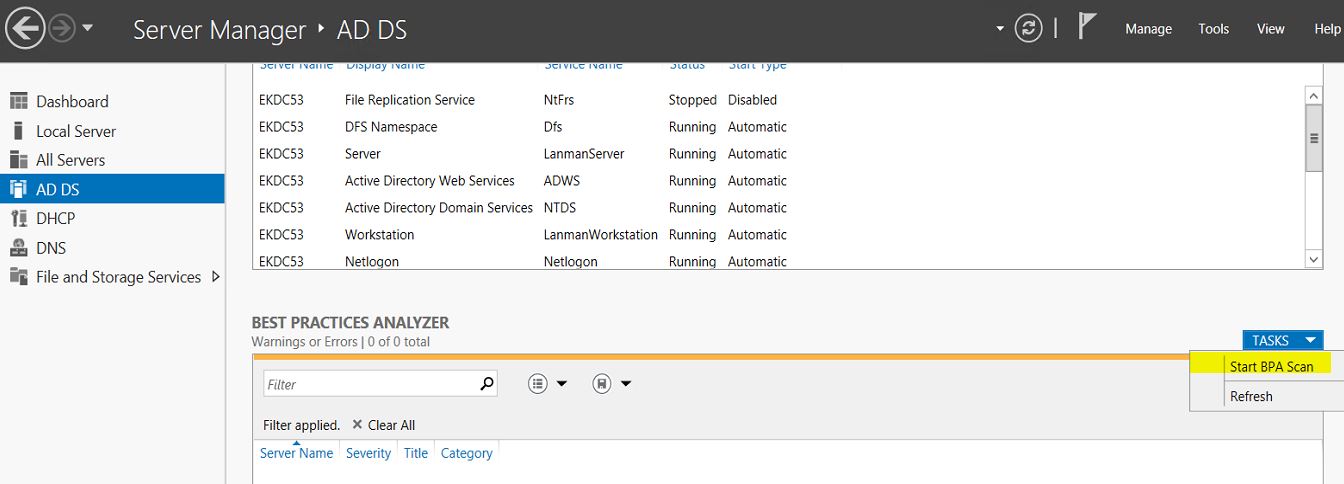
Task: Click the All Servers icon
Action: coord(18,160)
